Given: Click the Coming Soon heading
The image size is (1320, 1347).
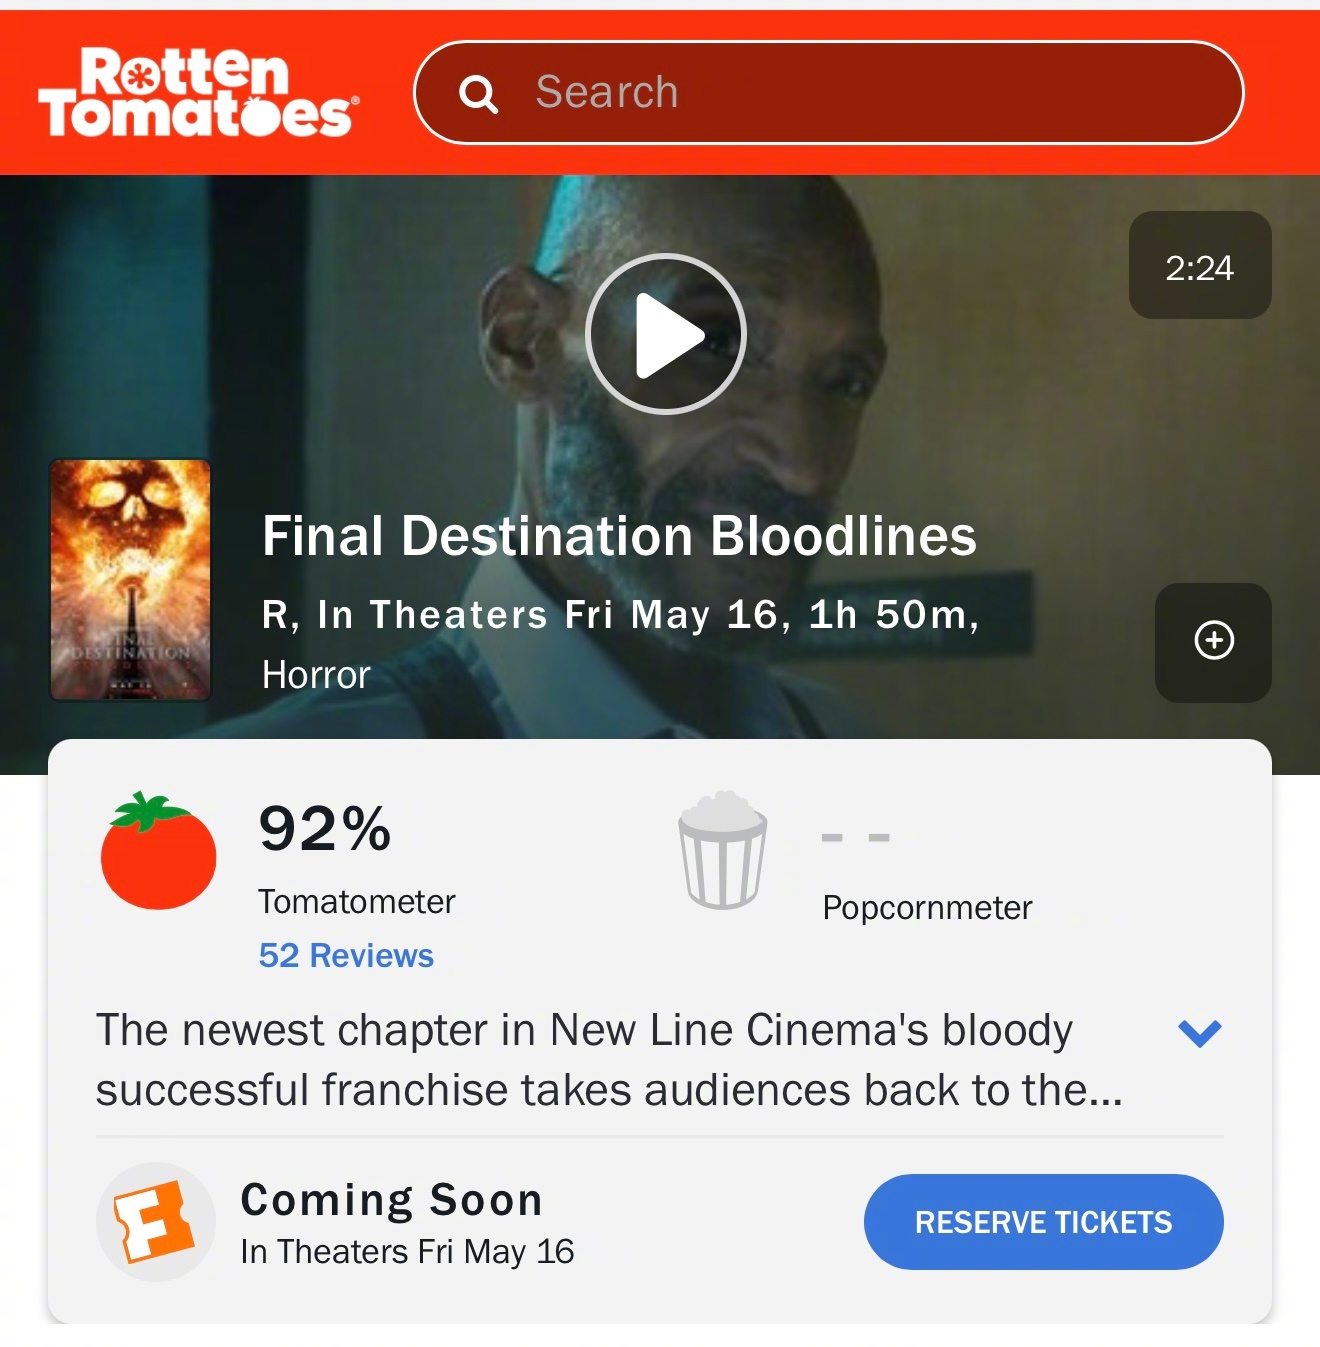Looking at the screenshot, I should pos(392,1199).
